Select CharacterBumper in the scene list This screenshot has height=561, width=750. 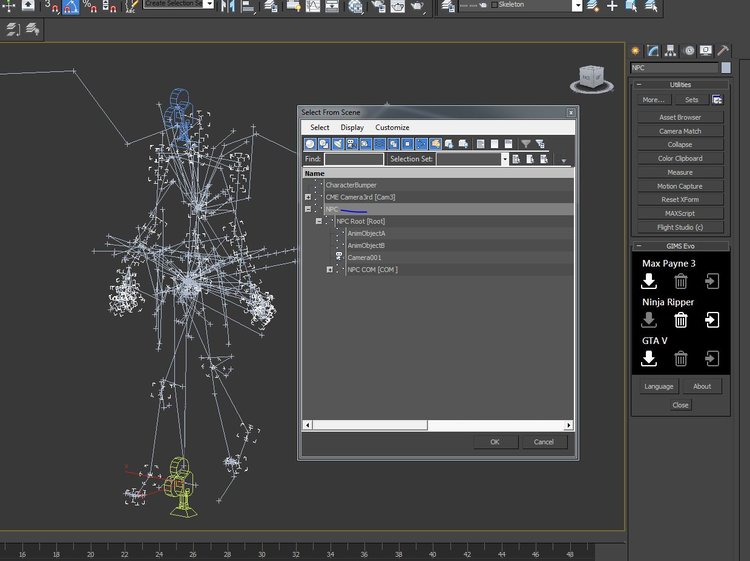(351, 185)
